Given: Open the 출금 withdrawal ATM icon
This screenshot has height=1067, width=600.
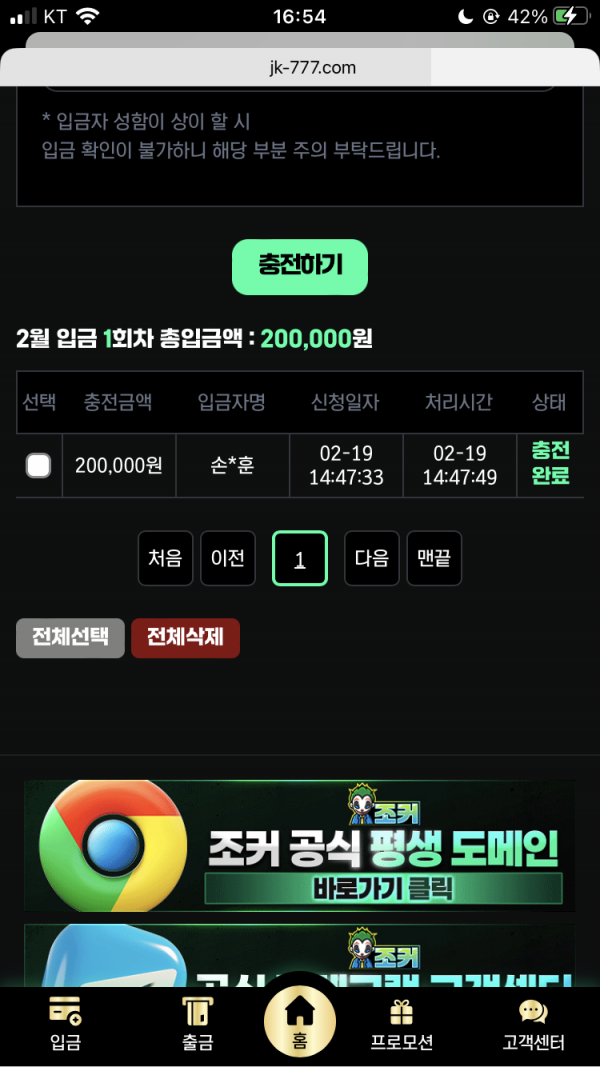Looking at the screenshot, I should click(x=197, y=1012).
